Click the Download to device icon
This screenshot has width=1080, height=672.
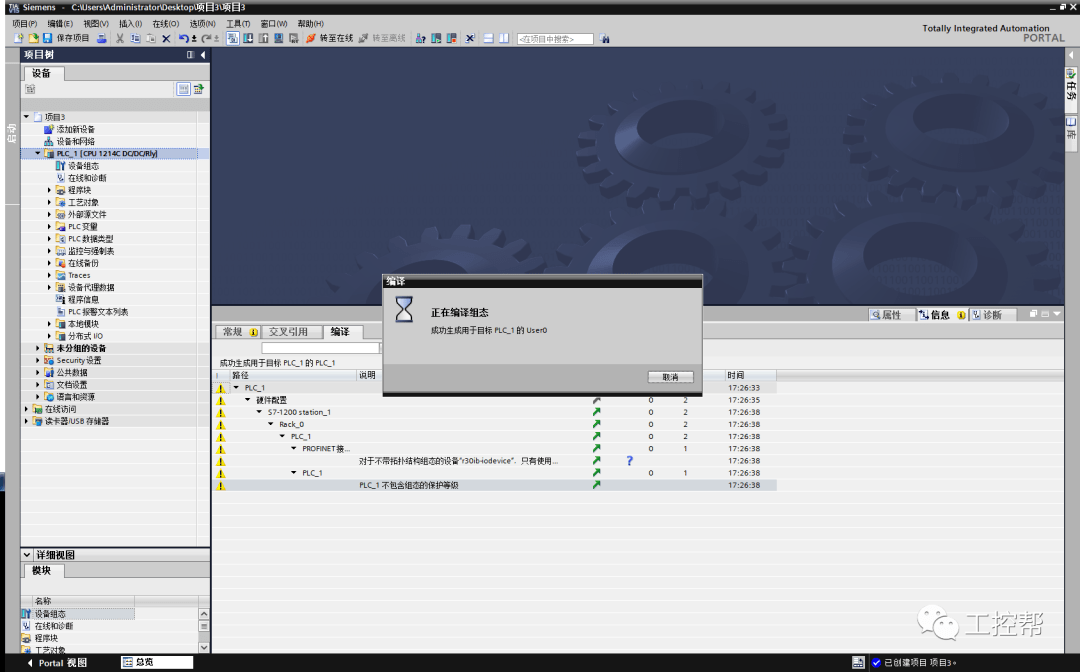(x=248, y=39)
